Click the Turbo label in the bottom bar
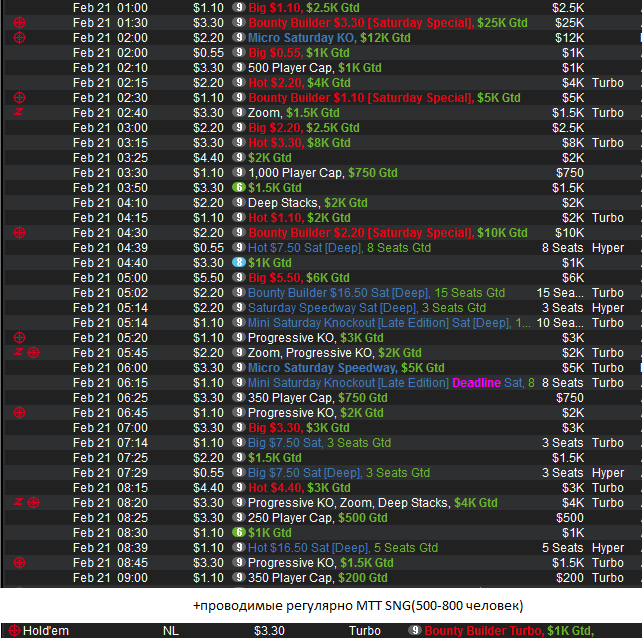The image size is (642, 638). [365, 631]
